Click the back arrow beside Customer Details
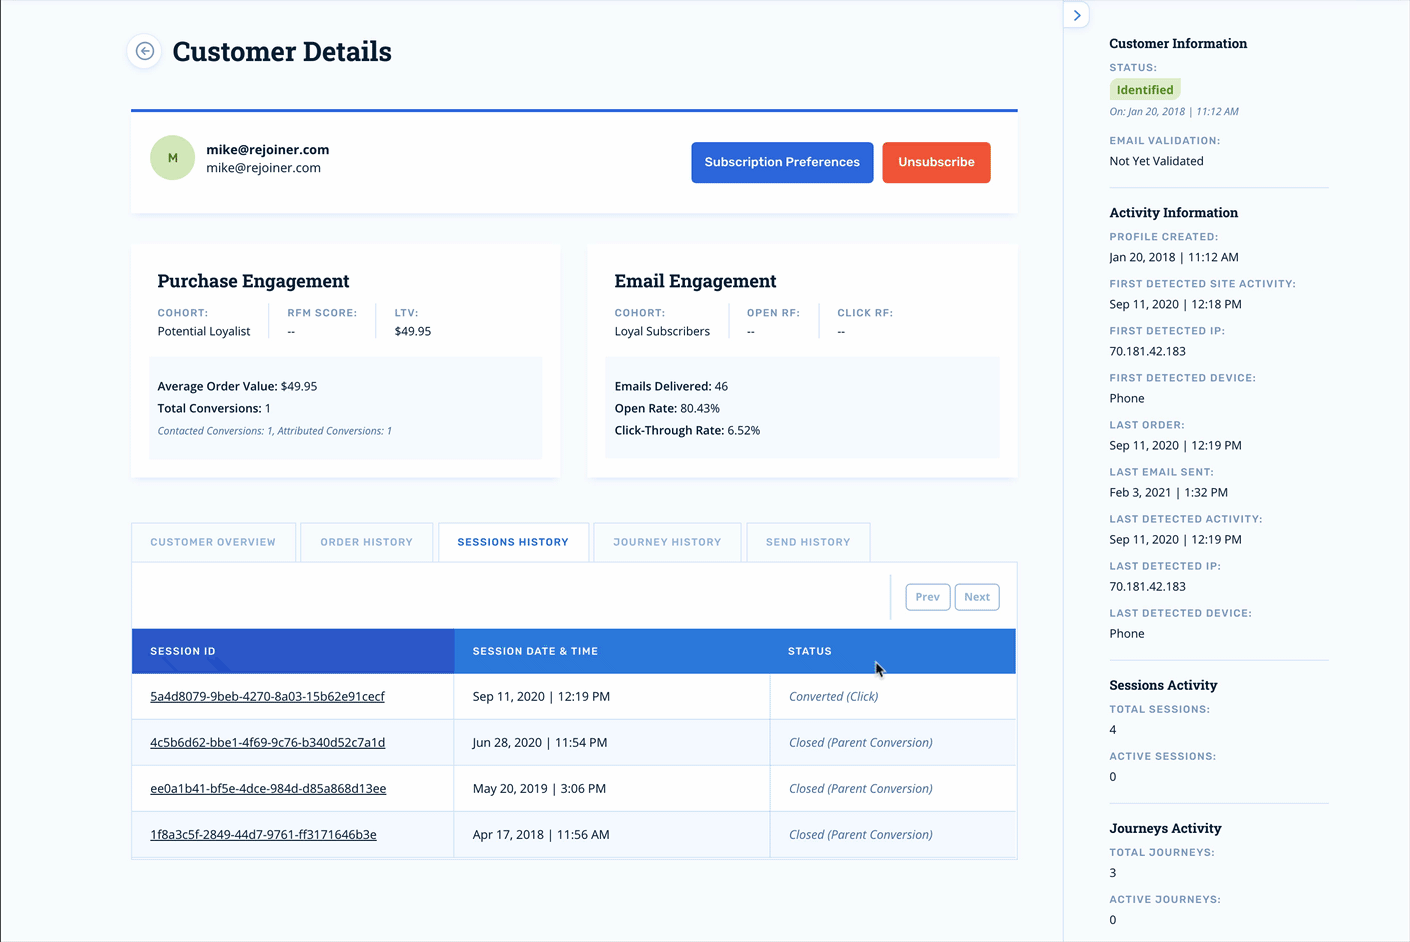Viewport: 1410px width, 942px height. 145,51
